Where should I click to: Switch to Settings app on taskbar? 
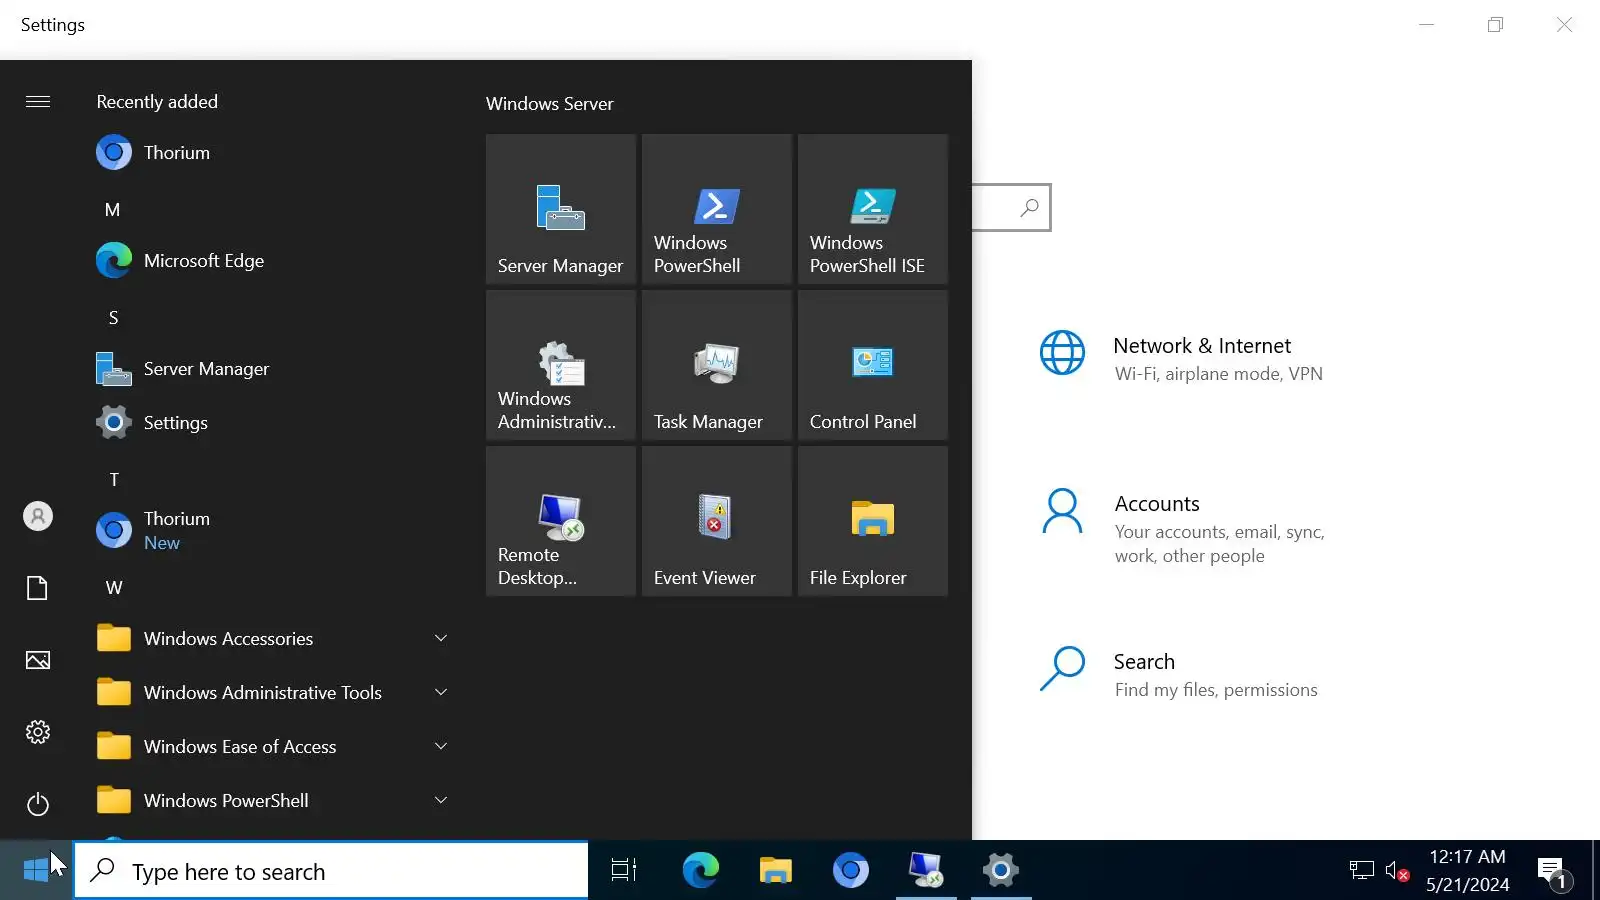tap(1001, 870)
